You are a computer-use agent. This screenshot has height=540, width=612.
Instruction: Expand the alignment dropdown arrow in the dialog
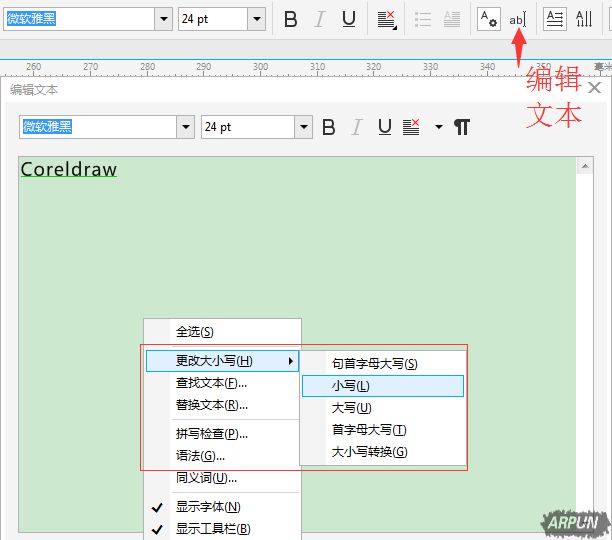(438, 127)
